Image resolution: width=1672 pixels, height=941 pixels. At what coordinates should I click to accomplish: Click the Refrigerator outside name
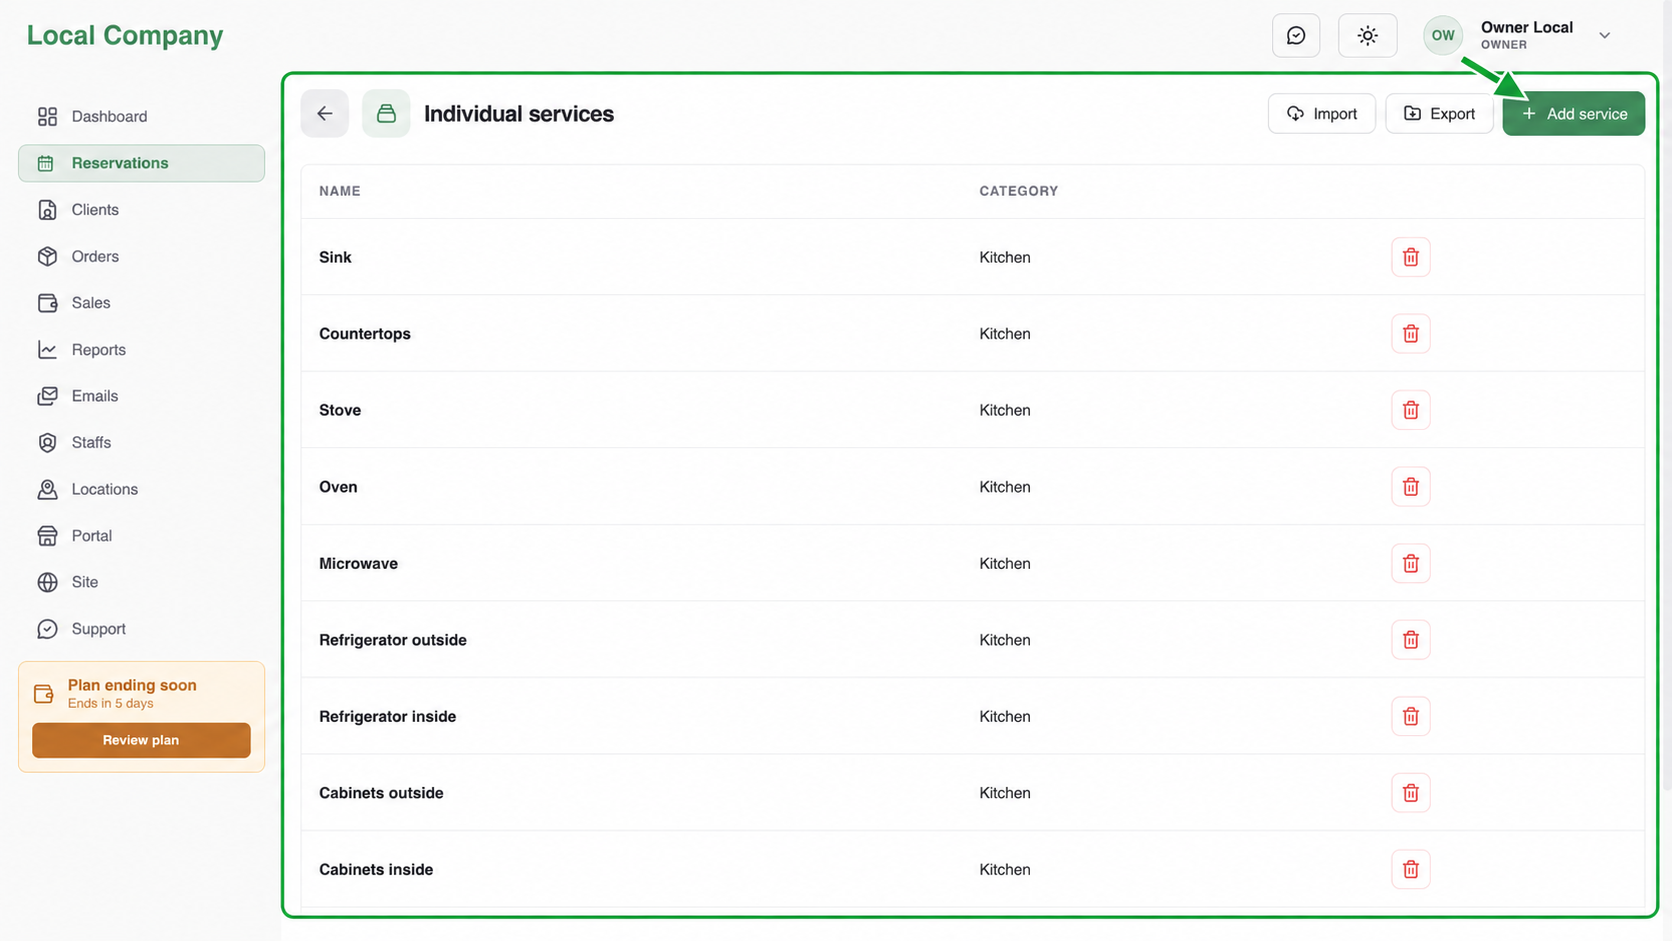393,640
